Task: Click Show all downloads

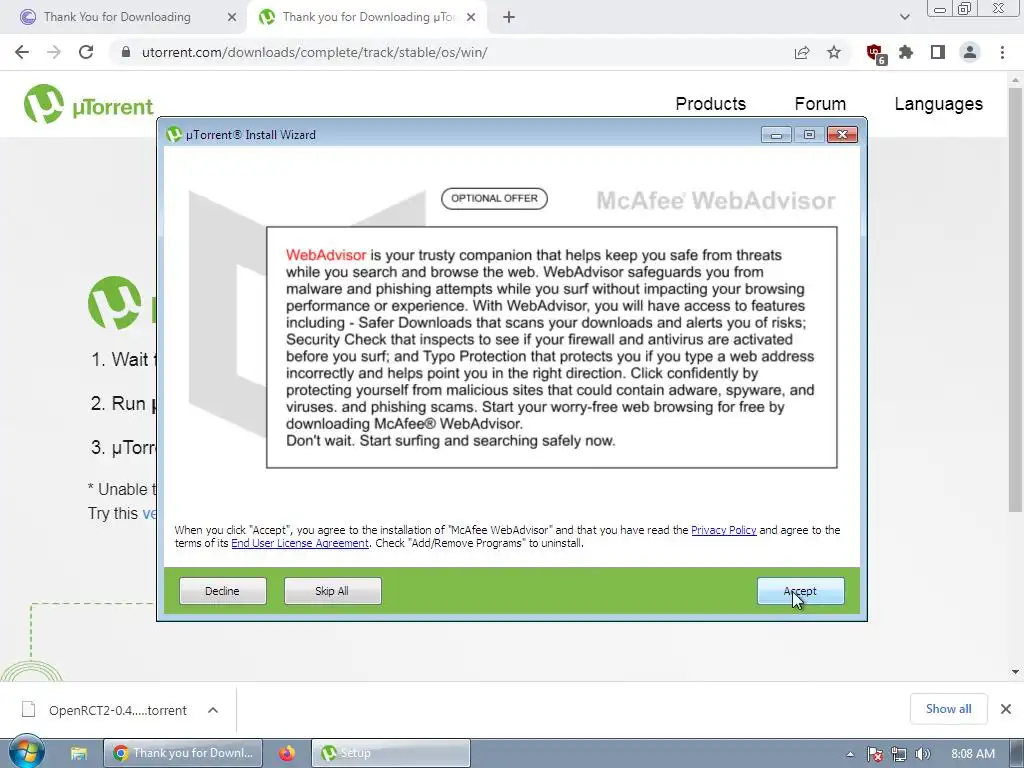Action: tap(948, 709)
